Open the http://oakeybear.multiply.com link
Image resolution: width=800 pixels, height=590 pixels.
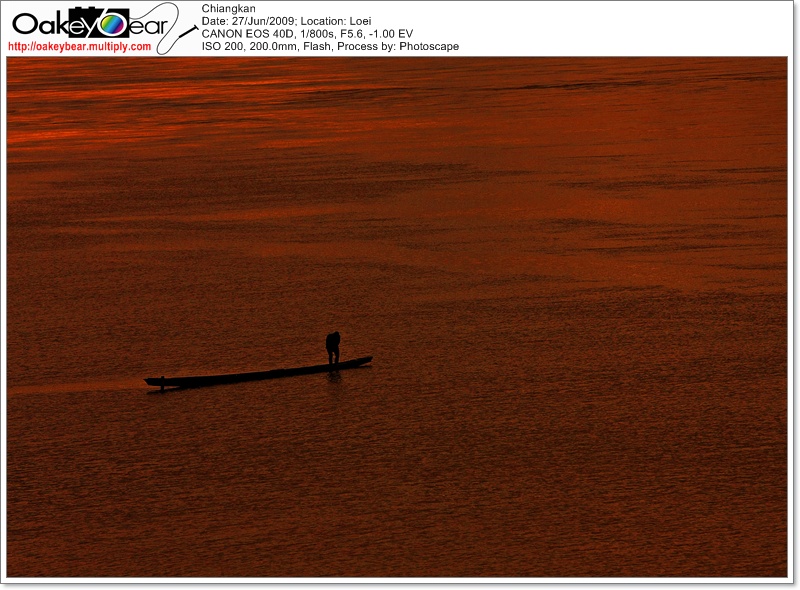pyautogui.click(x=80, y=46)
